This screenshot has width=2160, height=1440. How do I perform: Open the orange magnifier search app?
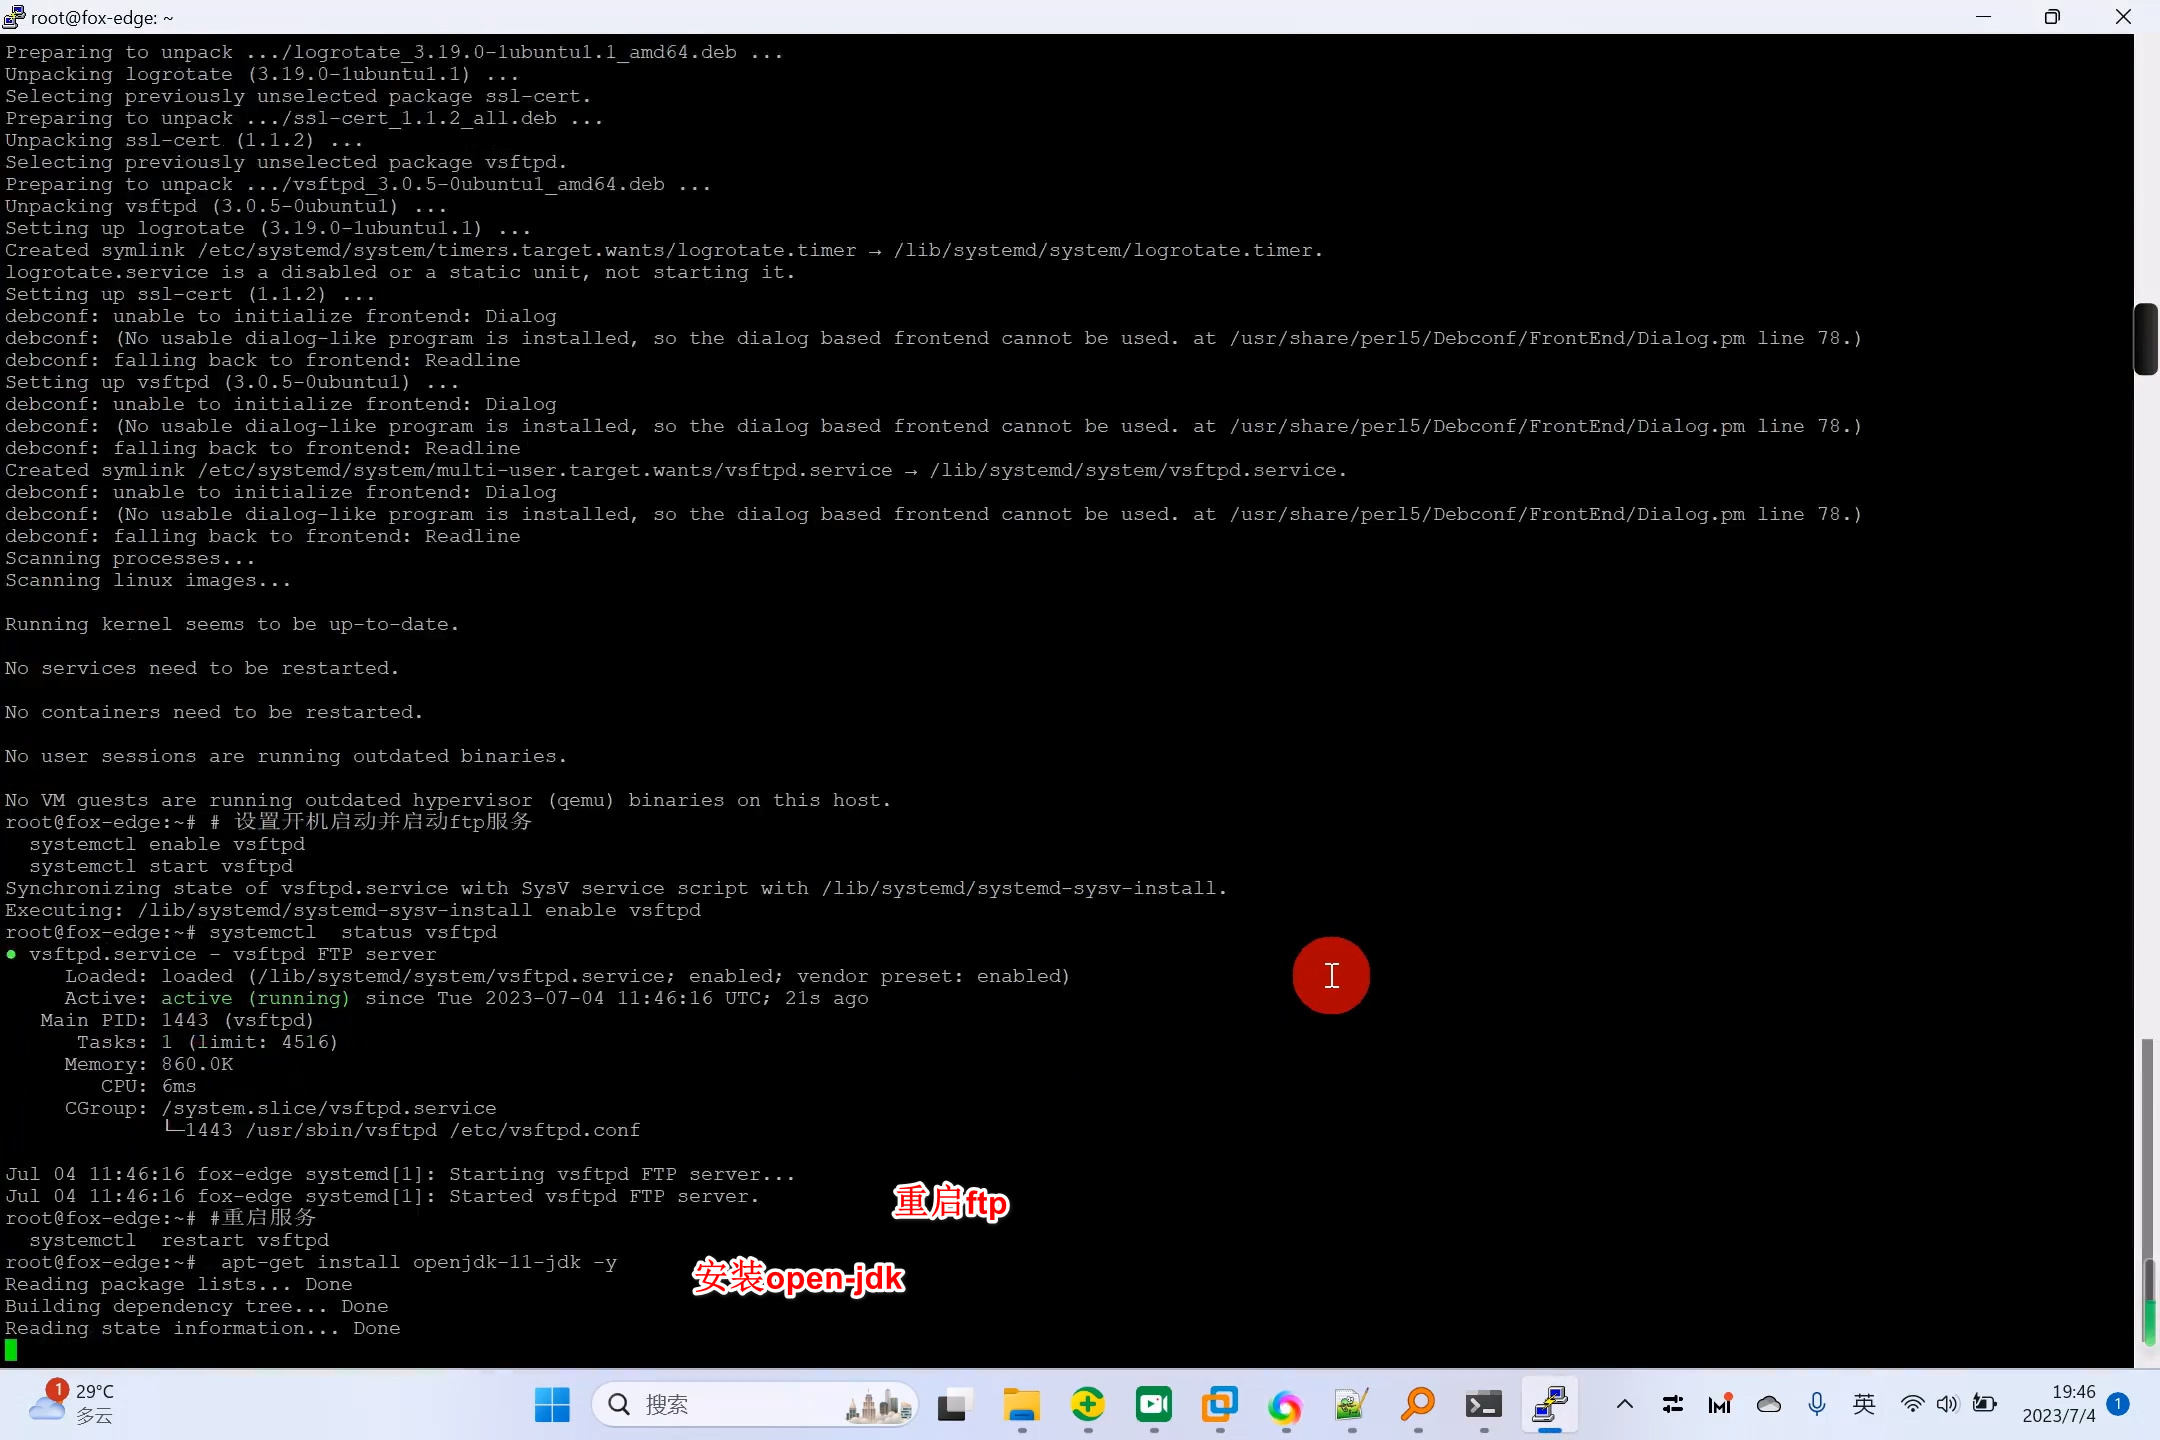[x=1417, y=1405]
